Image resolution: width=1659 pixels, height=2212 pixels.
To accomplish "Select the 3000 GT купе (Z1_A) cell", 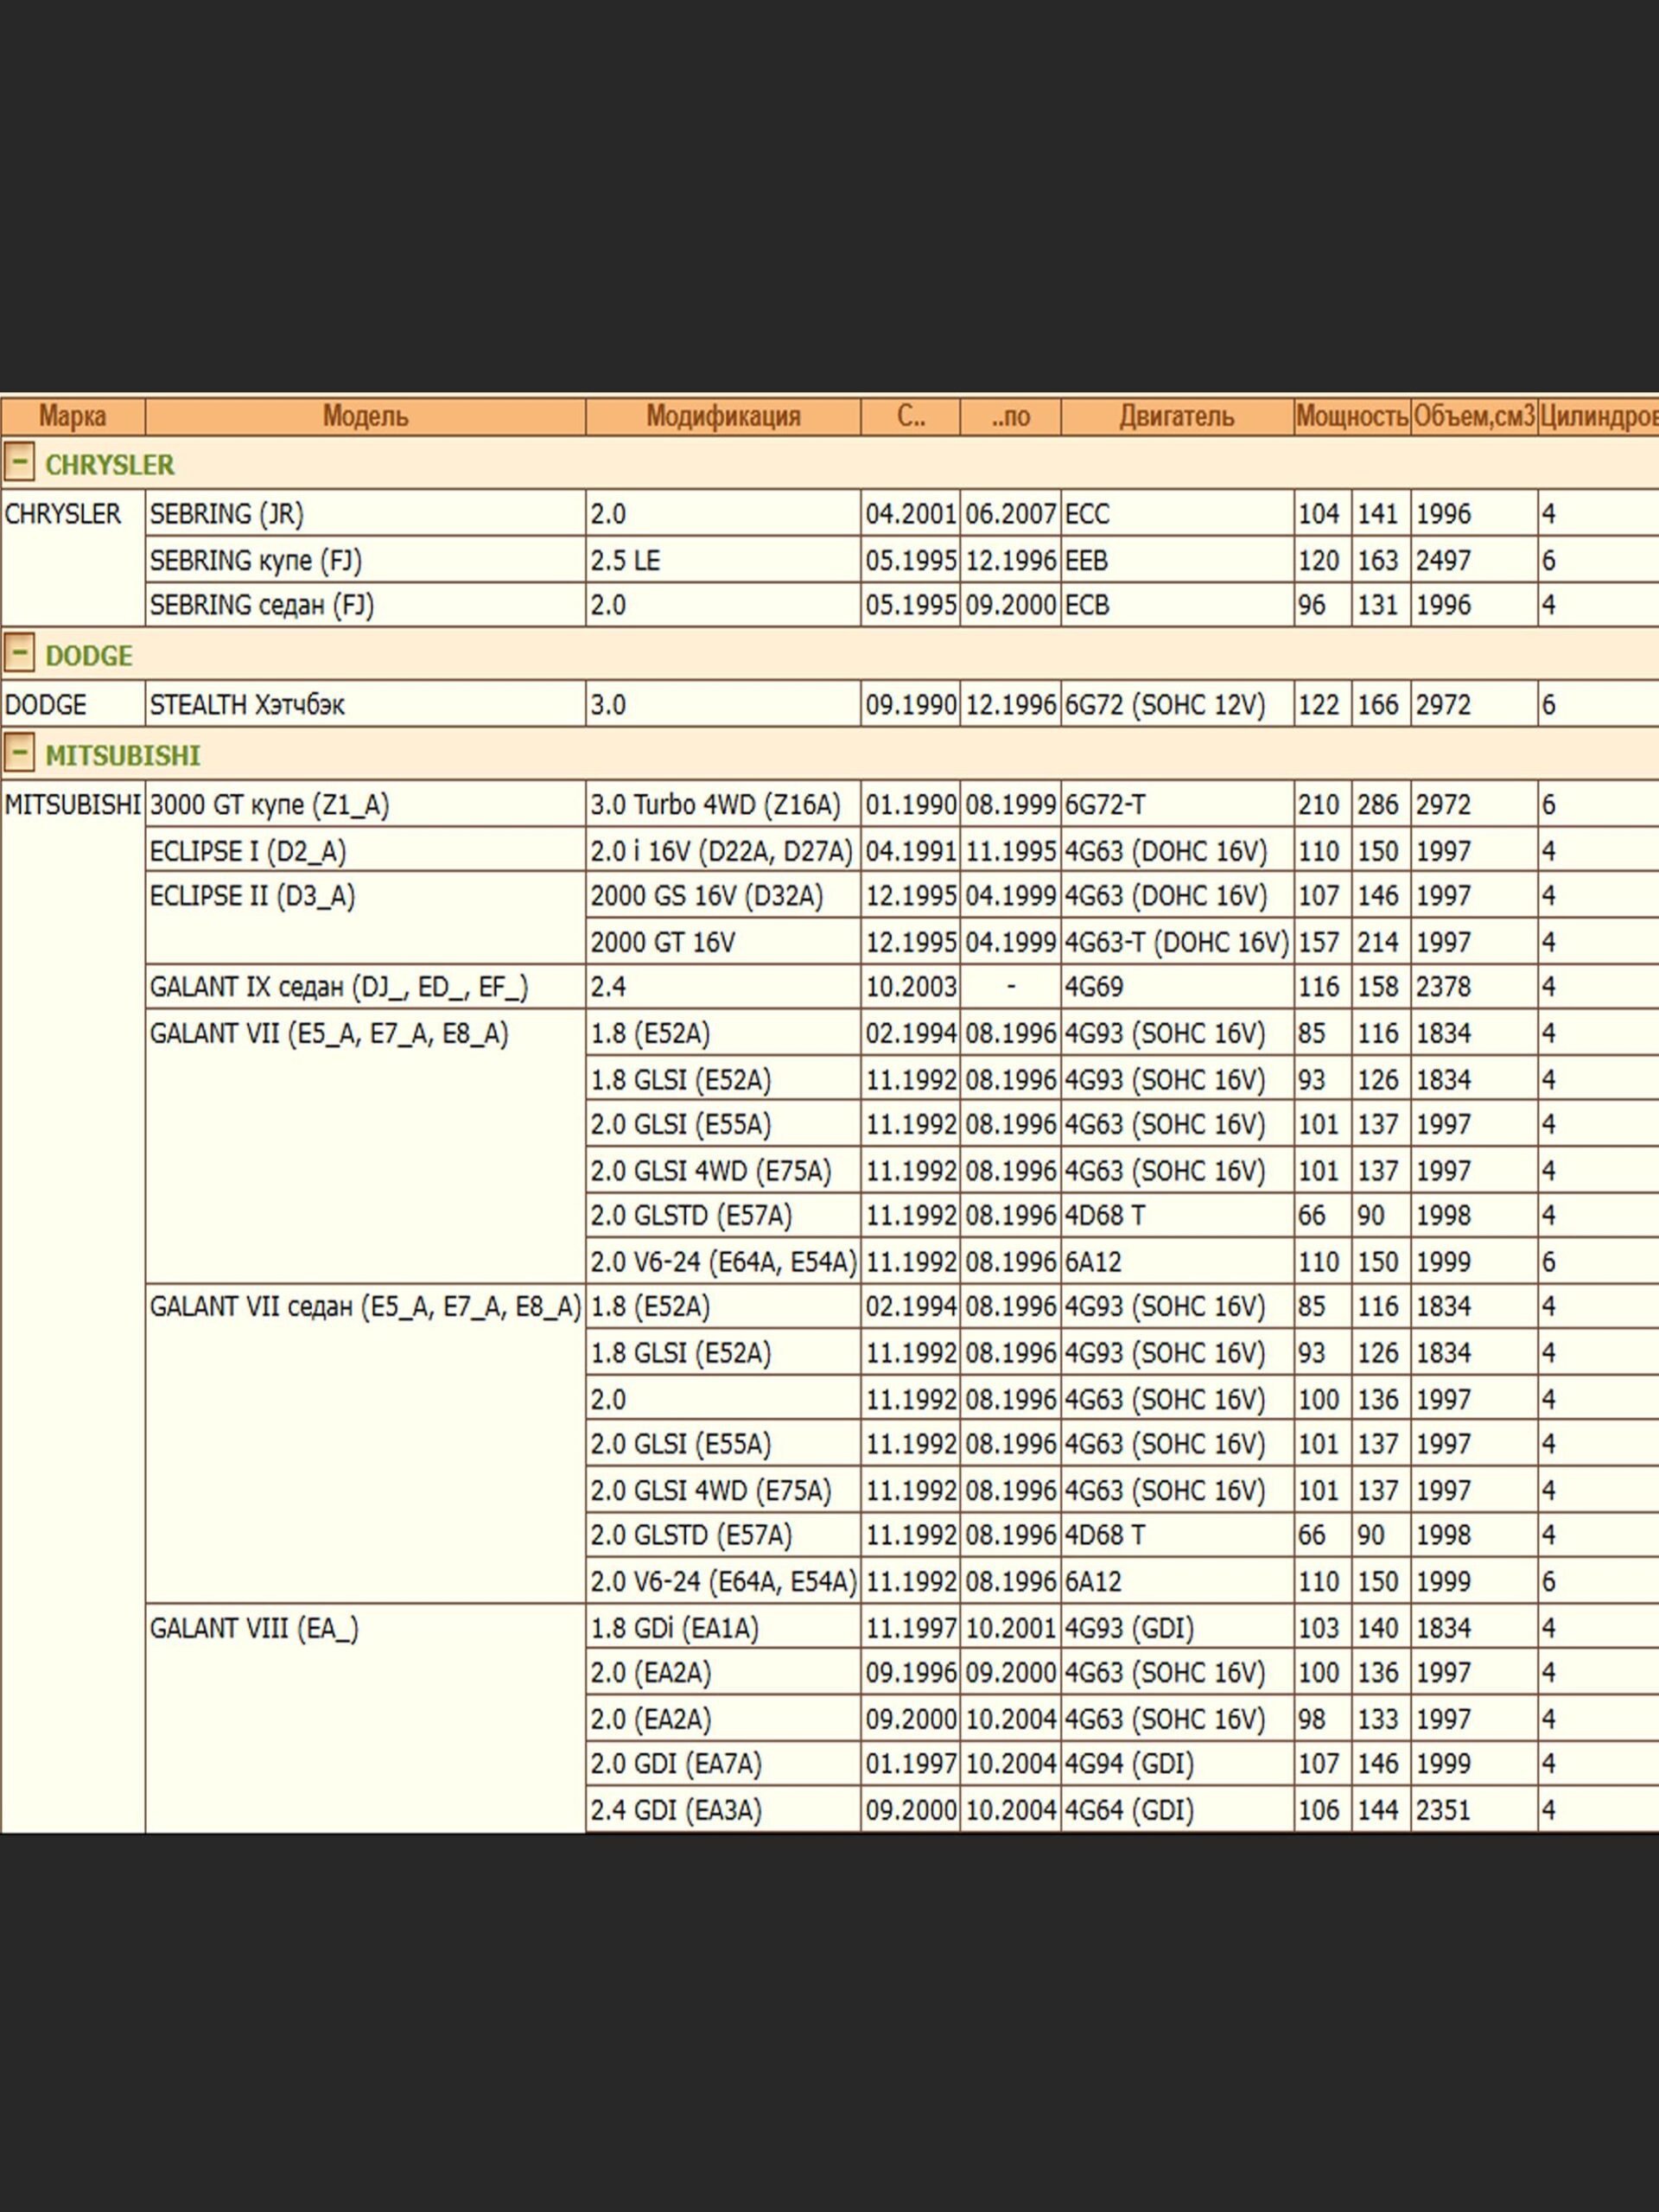I will (268, 805).
